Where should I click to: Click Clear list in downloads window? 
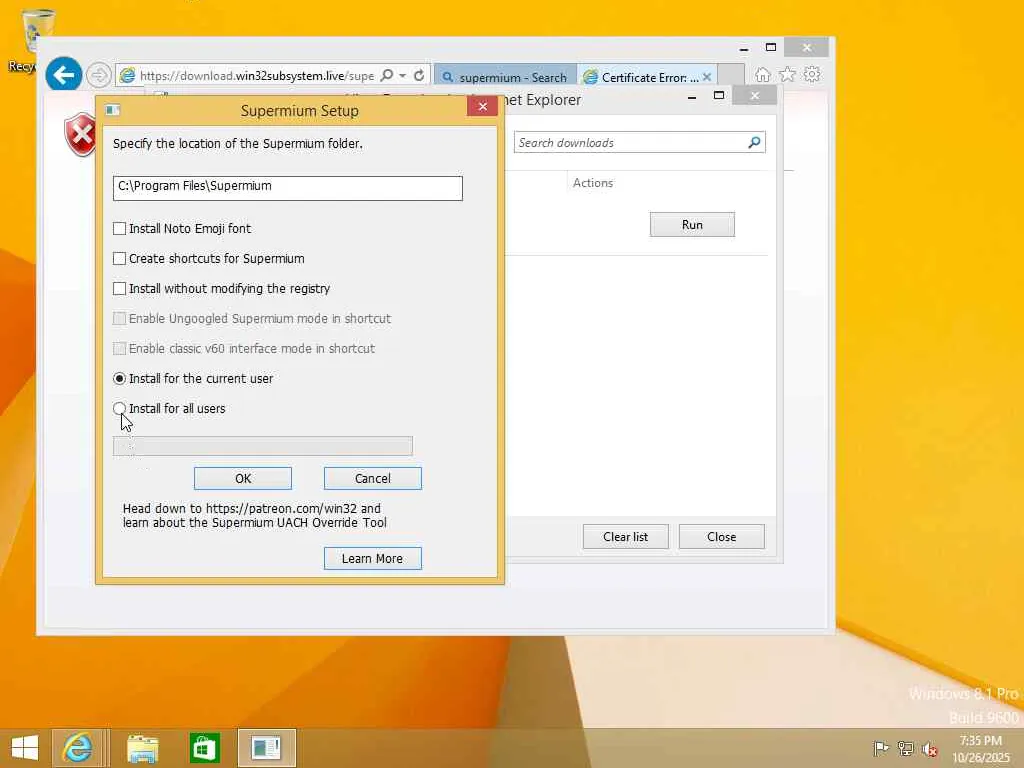pos(626,537)
